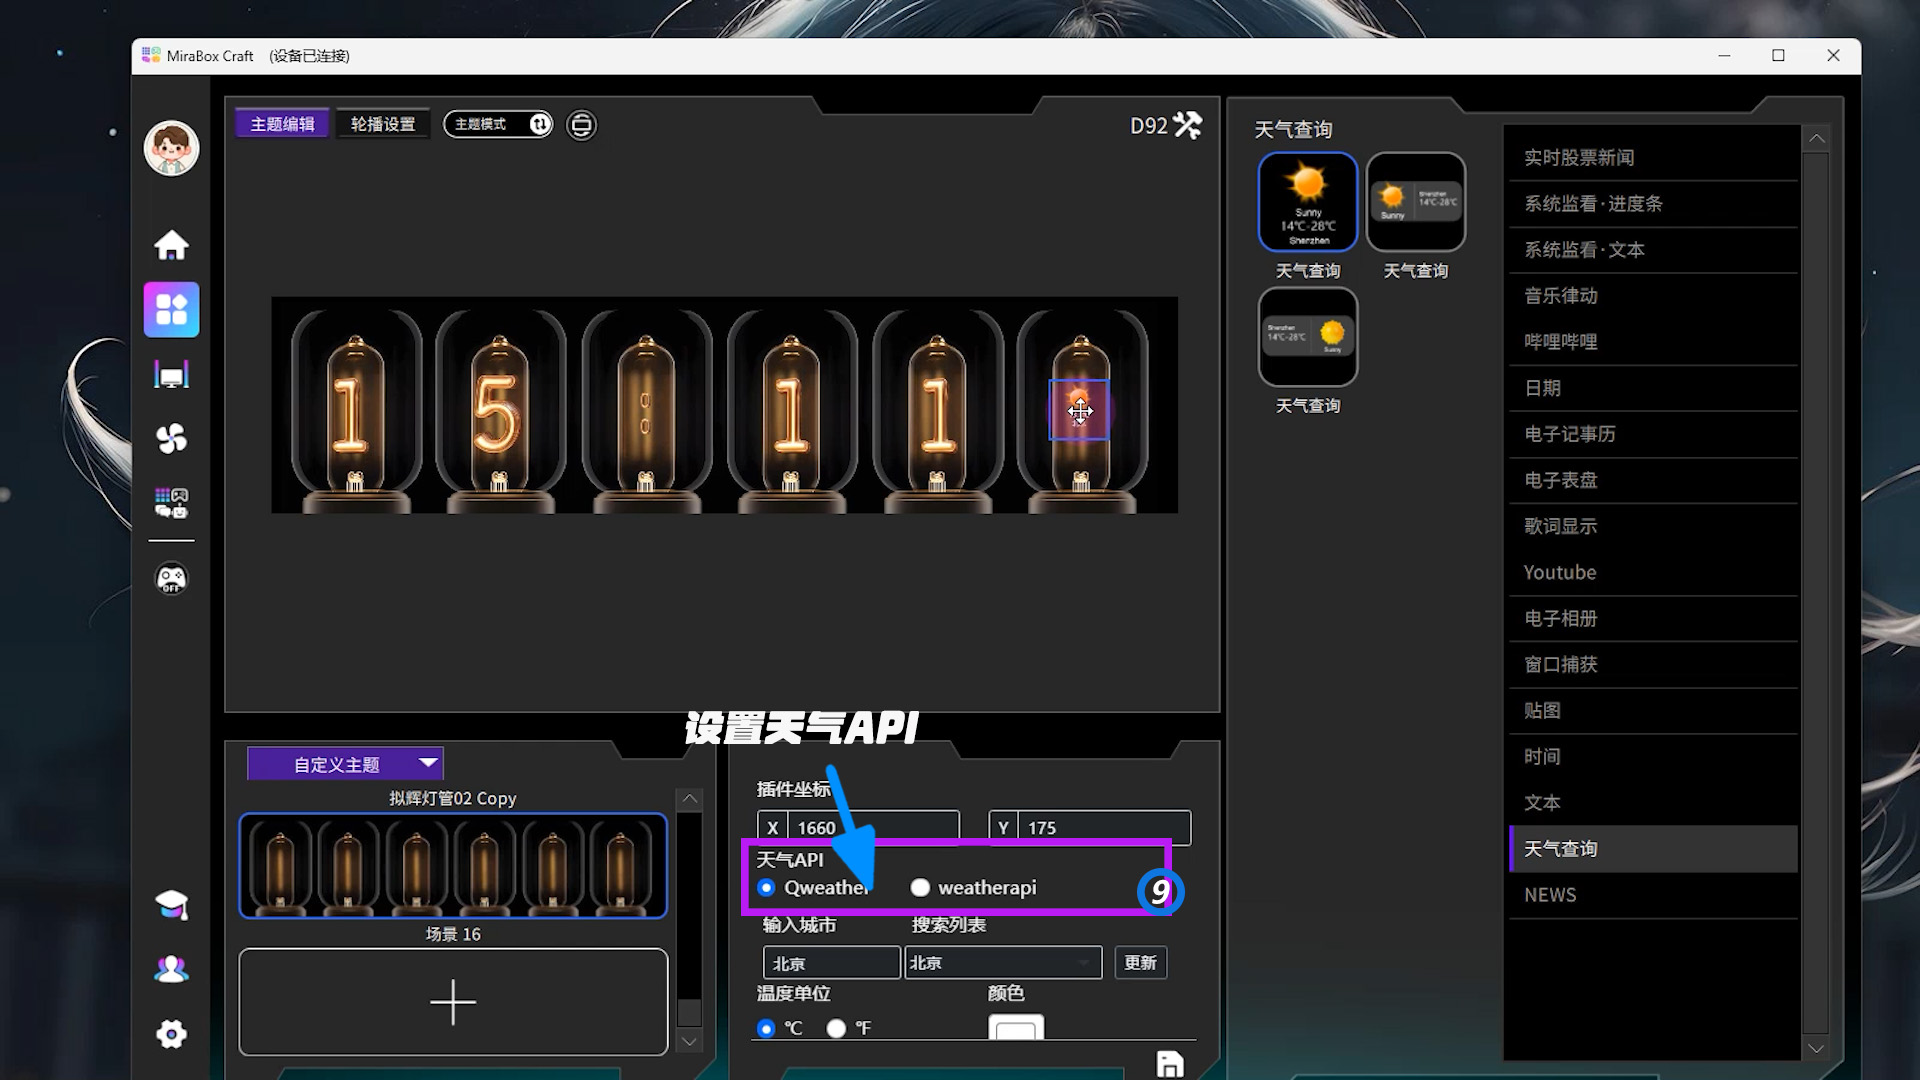The height and width of the screenshot is (1080, 1920).
Task: Open the 自定义主题 dropdown
Action: pos(344,762)
